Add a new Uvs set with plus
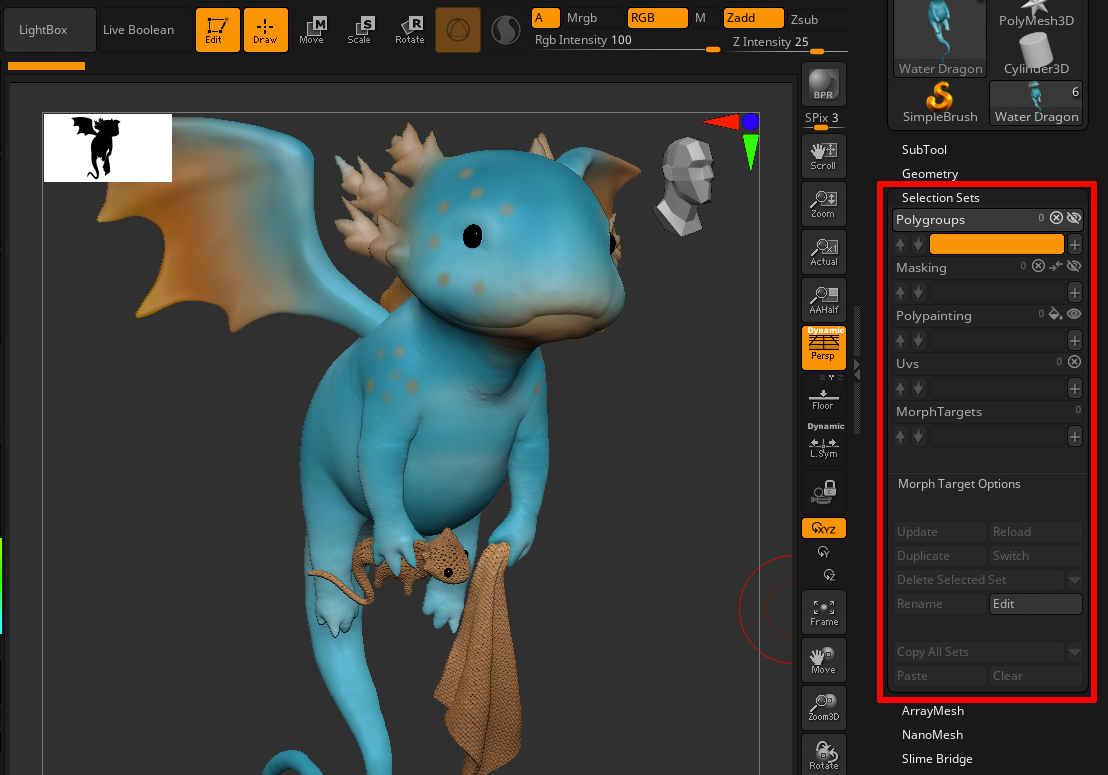This screenshot has height=775, width=1108. (x=1074, y=389)
